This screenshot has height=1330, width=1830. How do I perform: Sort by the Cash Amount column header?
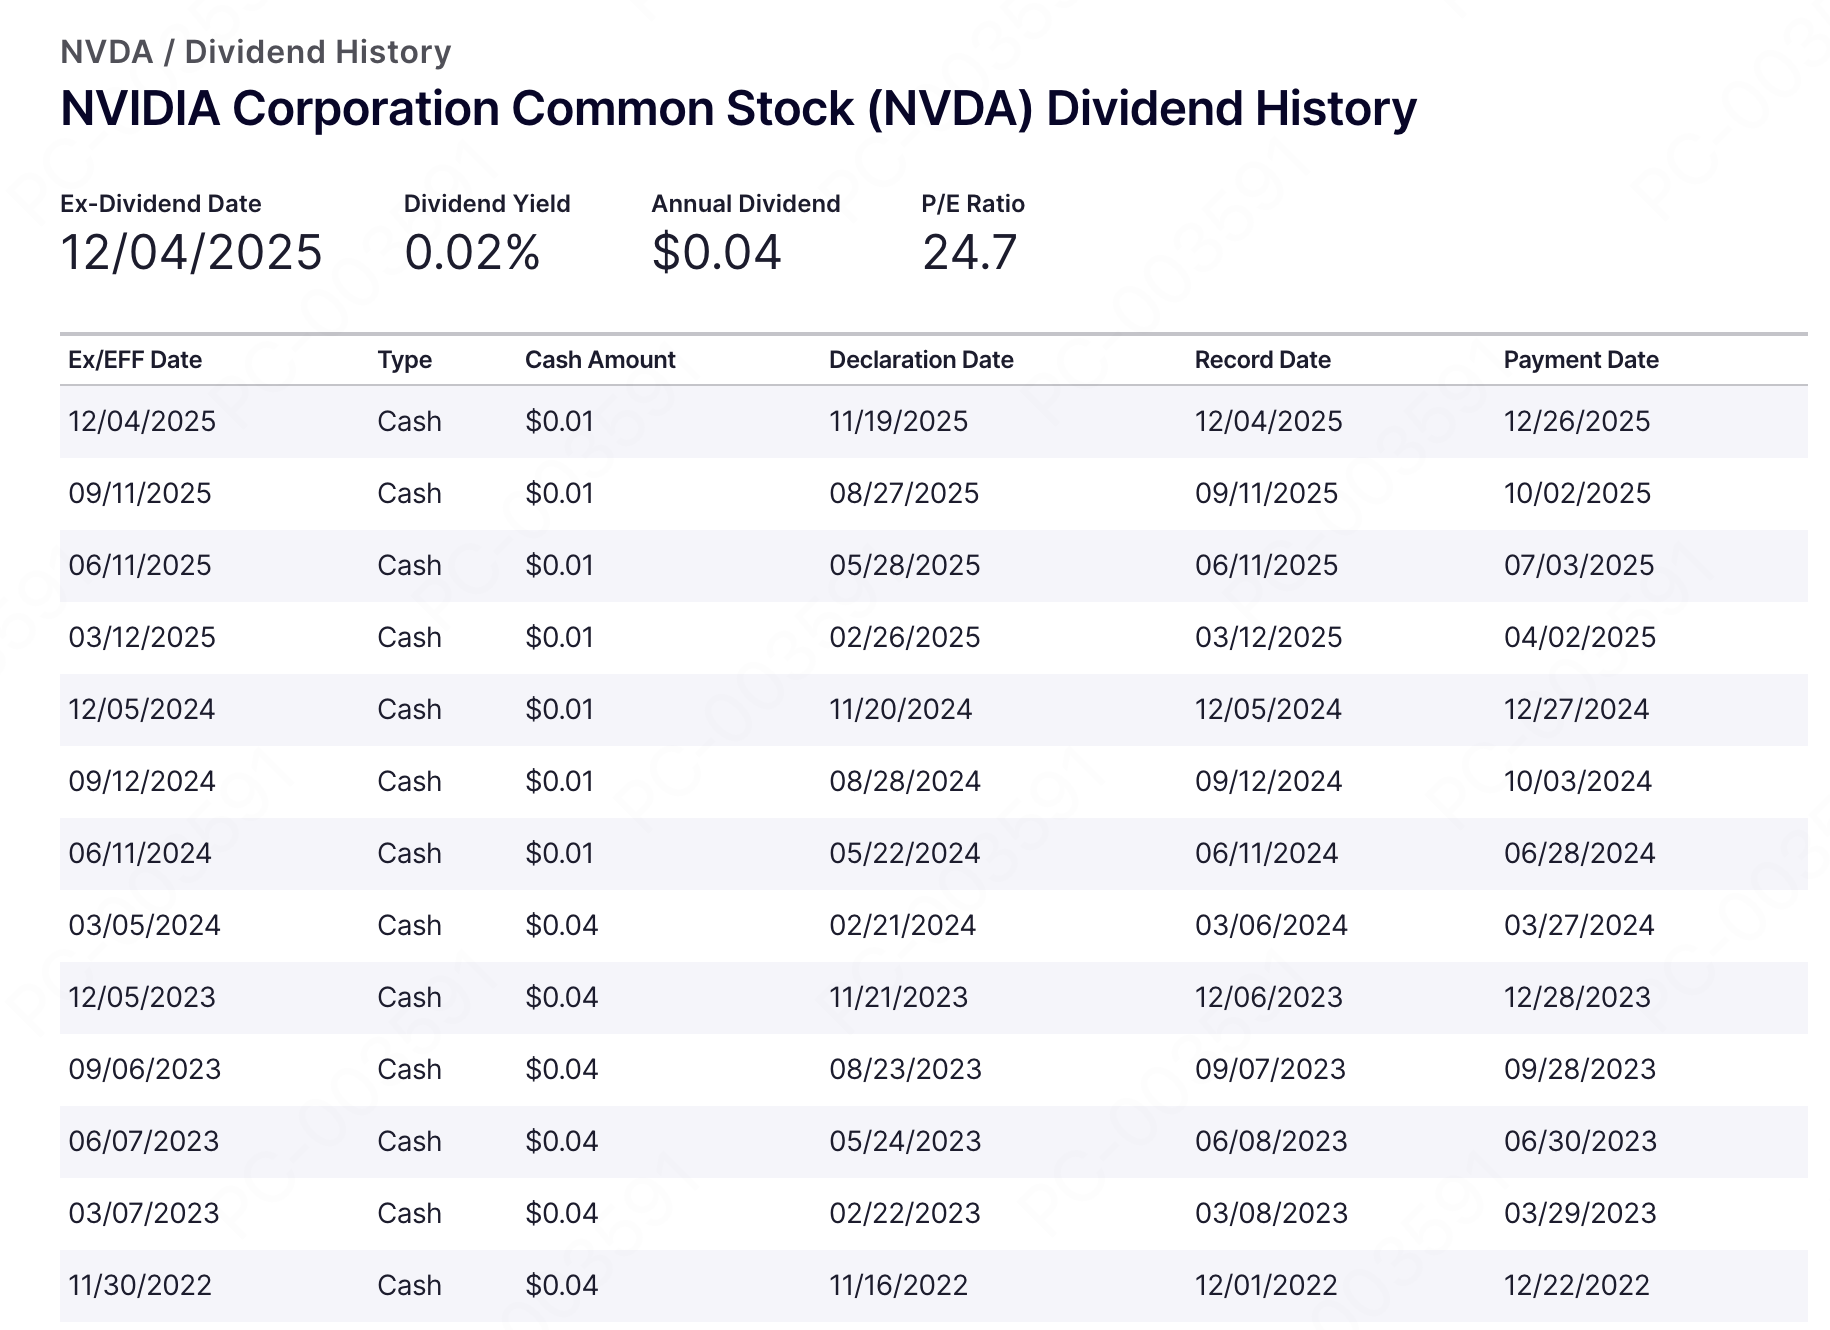(x=600, y=359)
